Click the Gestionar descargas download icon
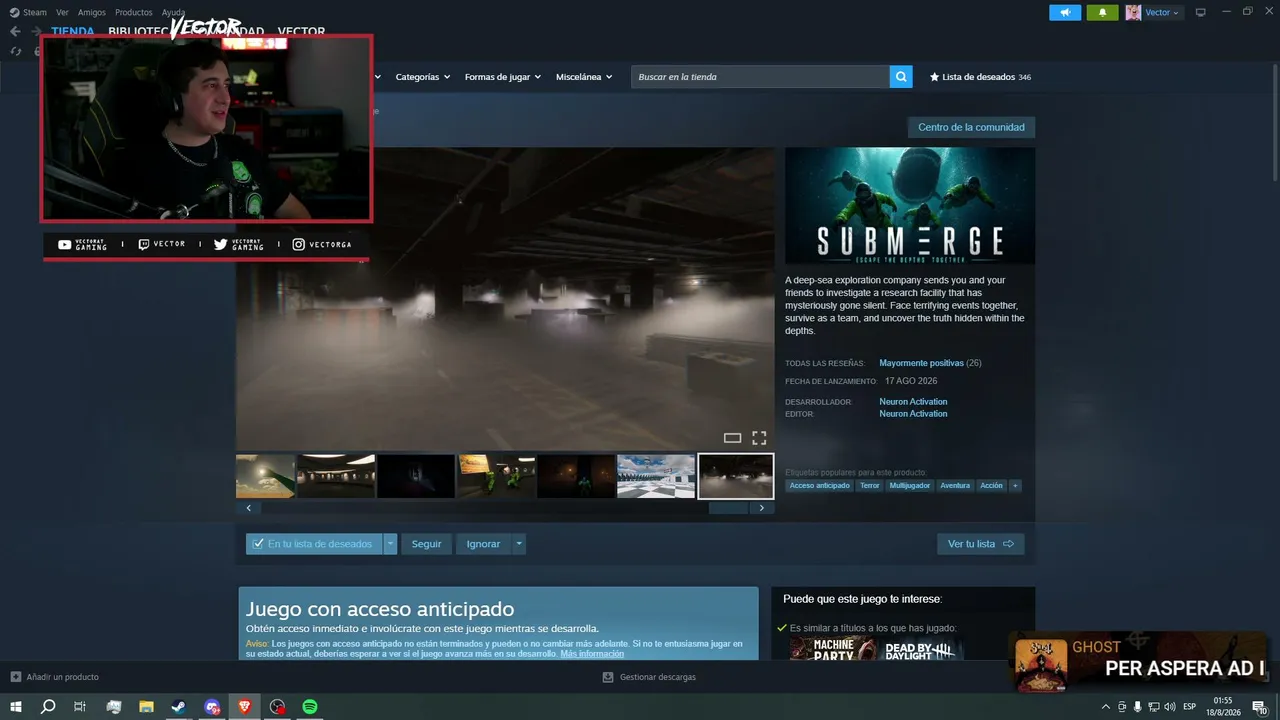The image size is (1280, 720). point(608,677)
